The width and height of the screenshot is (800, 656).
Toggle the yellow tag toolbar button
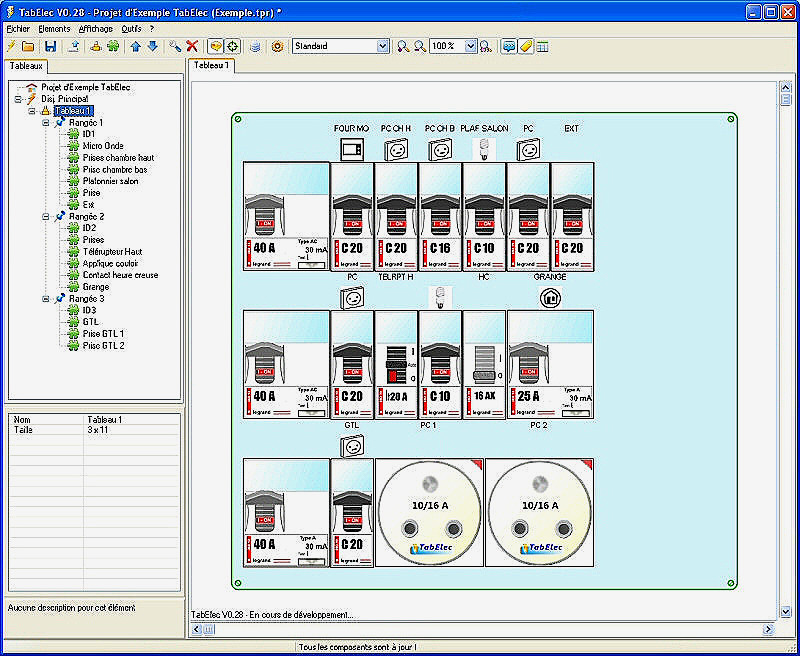point(525,46)
